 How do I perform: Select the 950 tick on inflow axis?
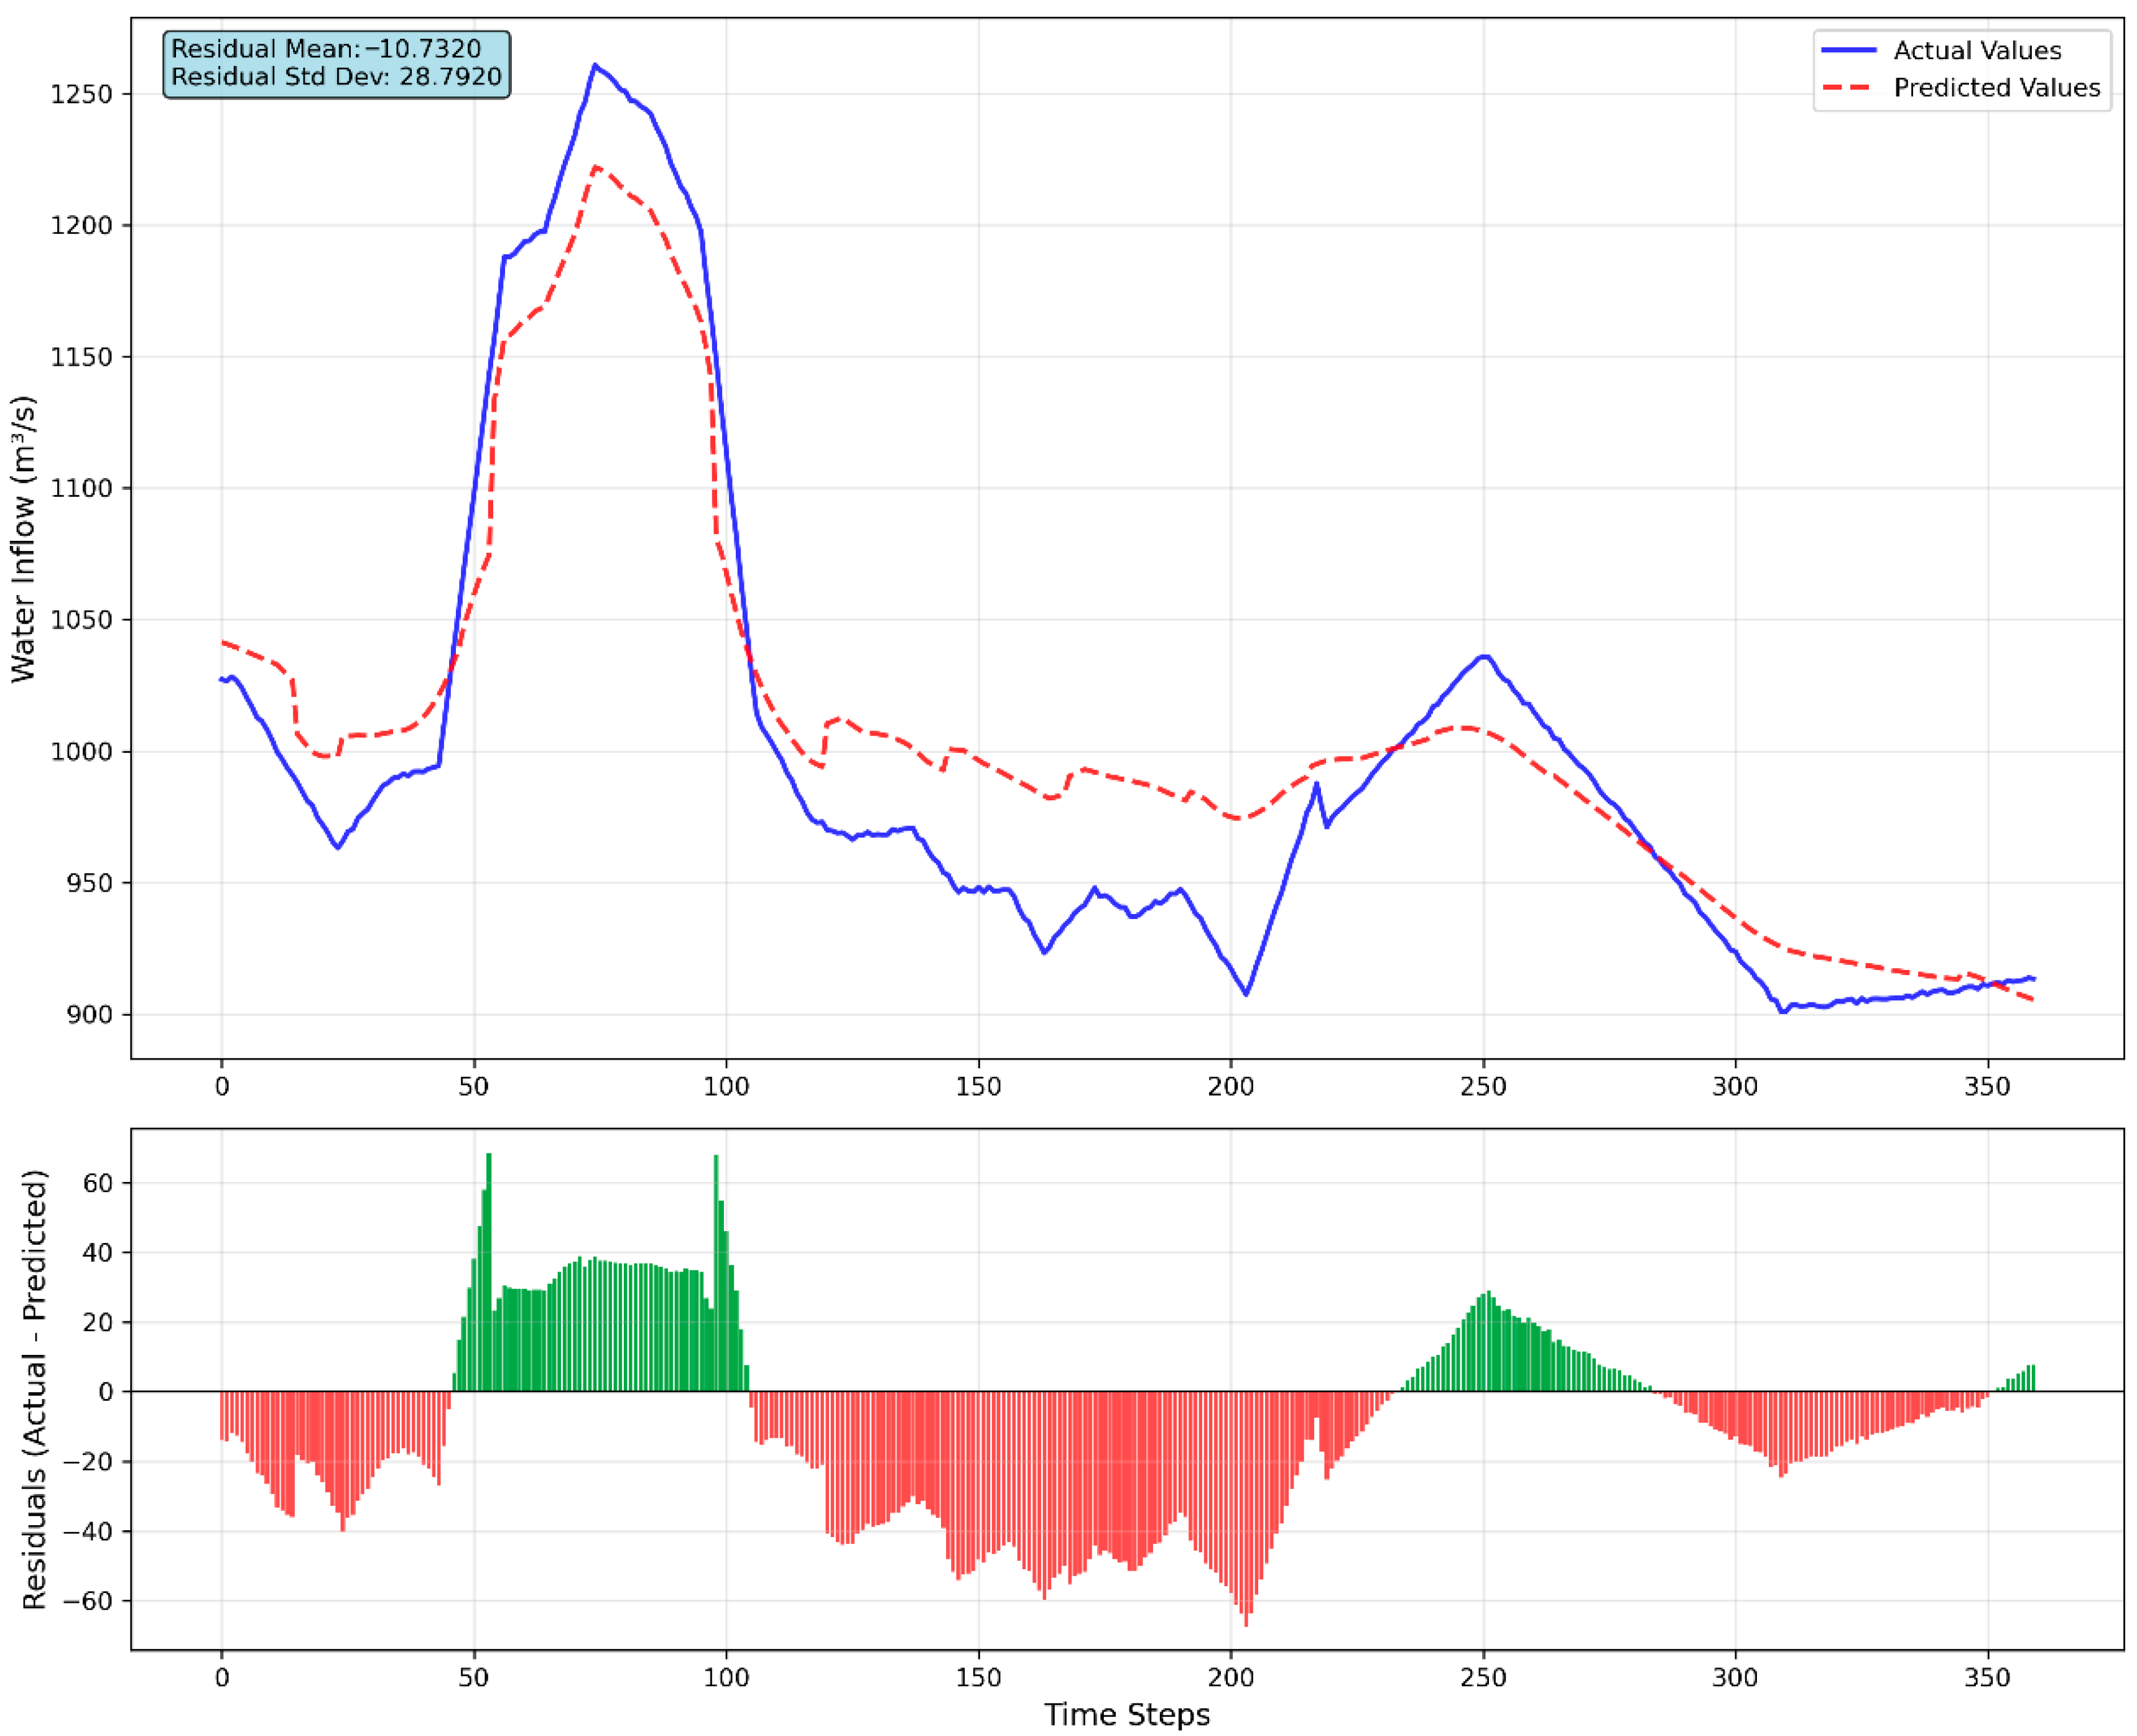click(x=90, y=884)
